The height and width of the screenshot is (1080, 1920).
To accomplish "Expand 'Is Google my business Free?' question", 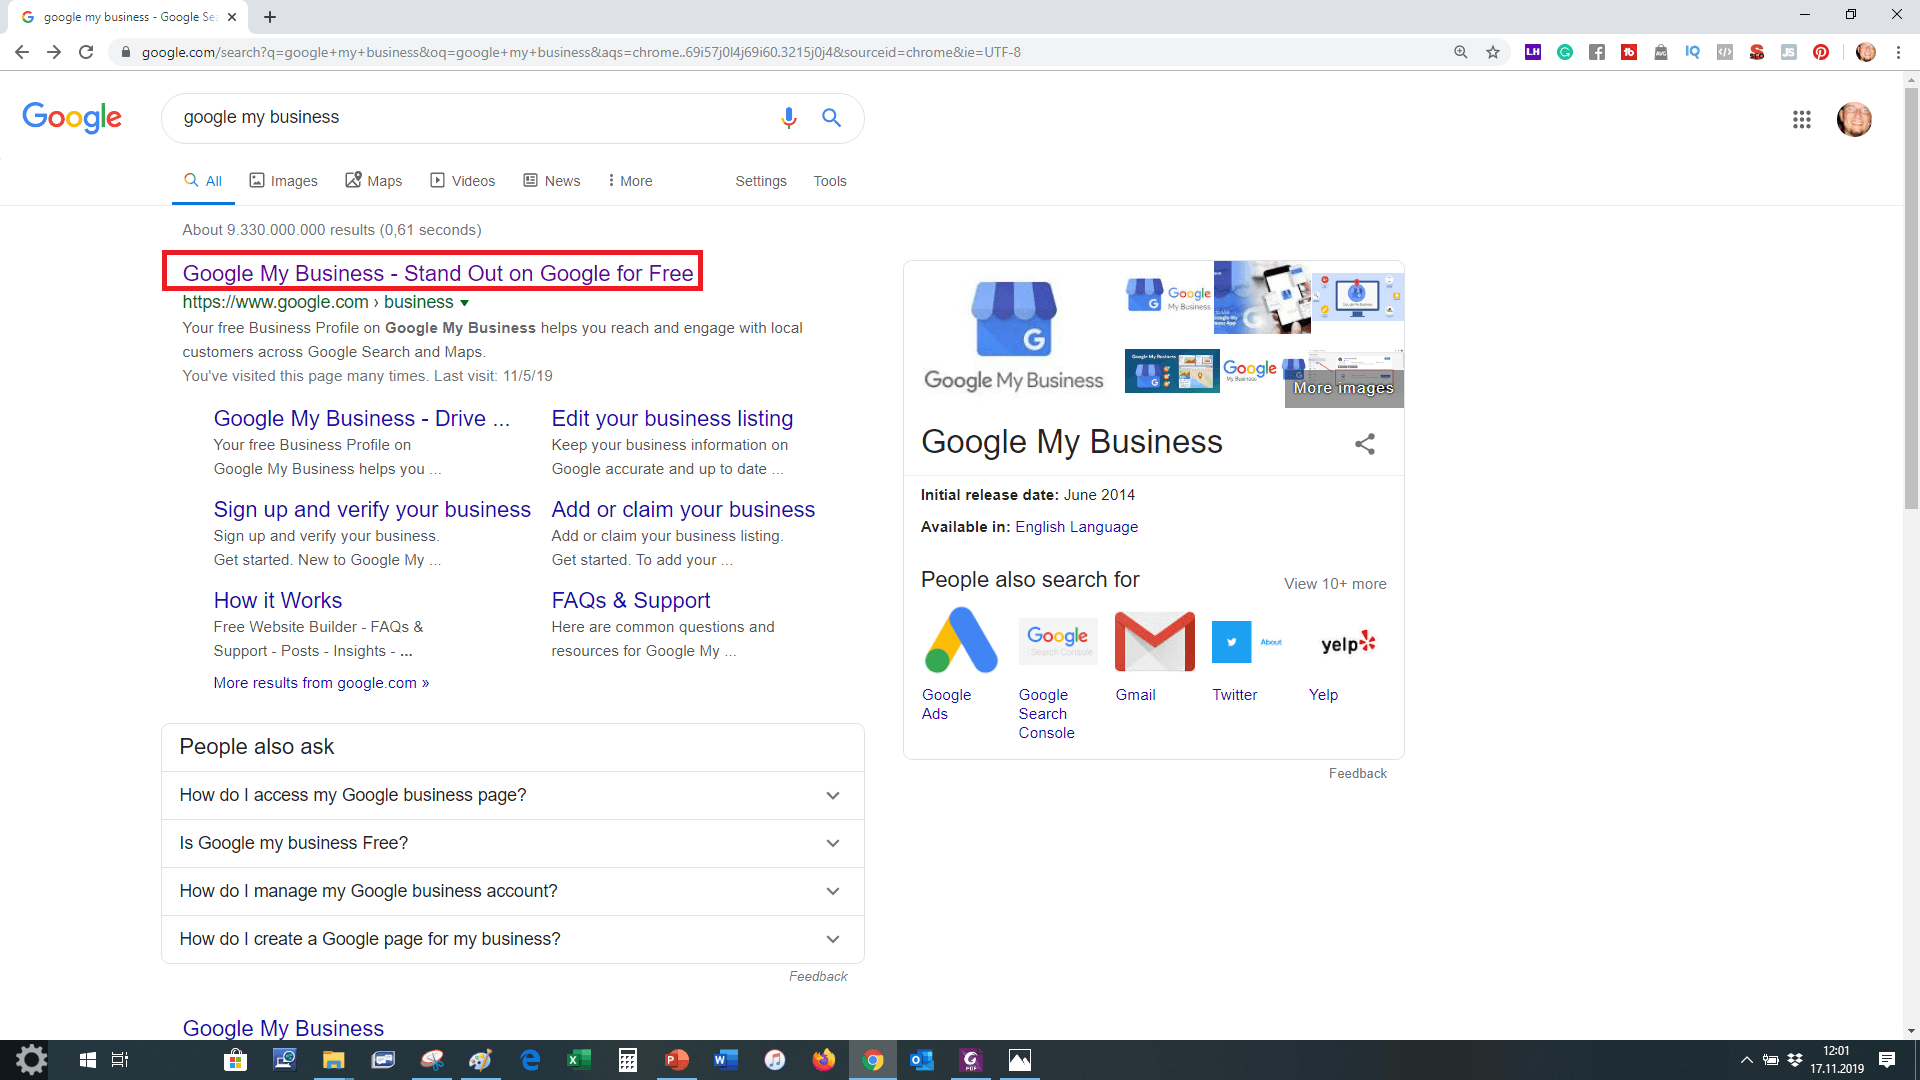I will tap(512, 843).
